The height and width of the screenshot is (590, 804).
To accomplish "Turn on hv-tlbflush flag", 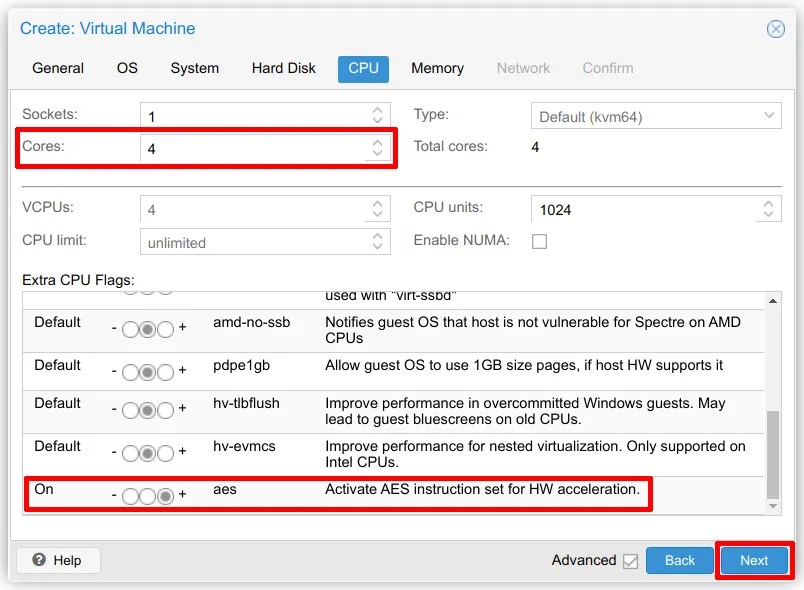I will (x=165, y=410).
